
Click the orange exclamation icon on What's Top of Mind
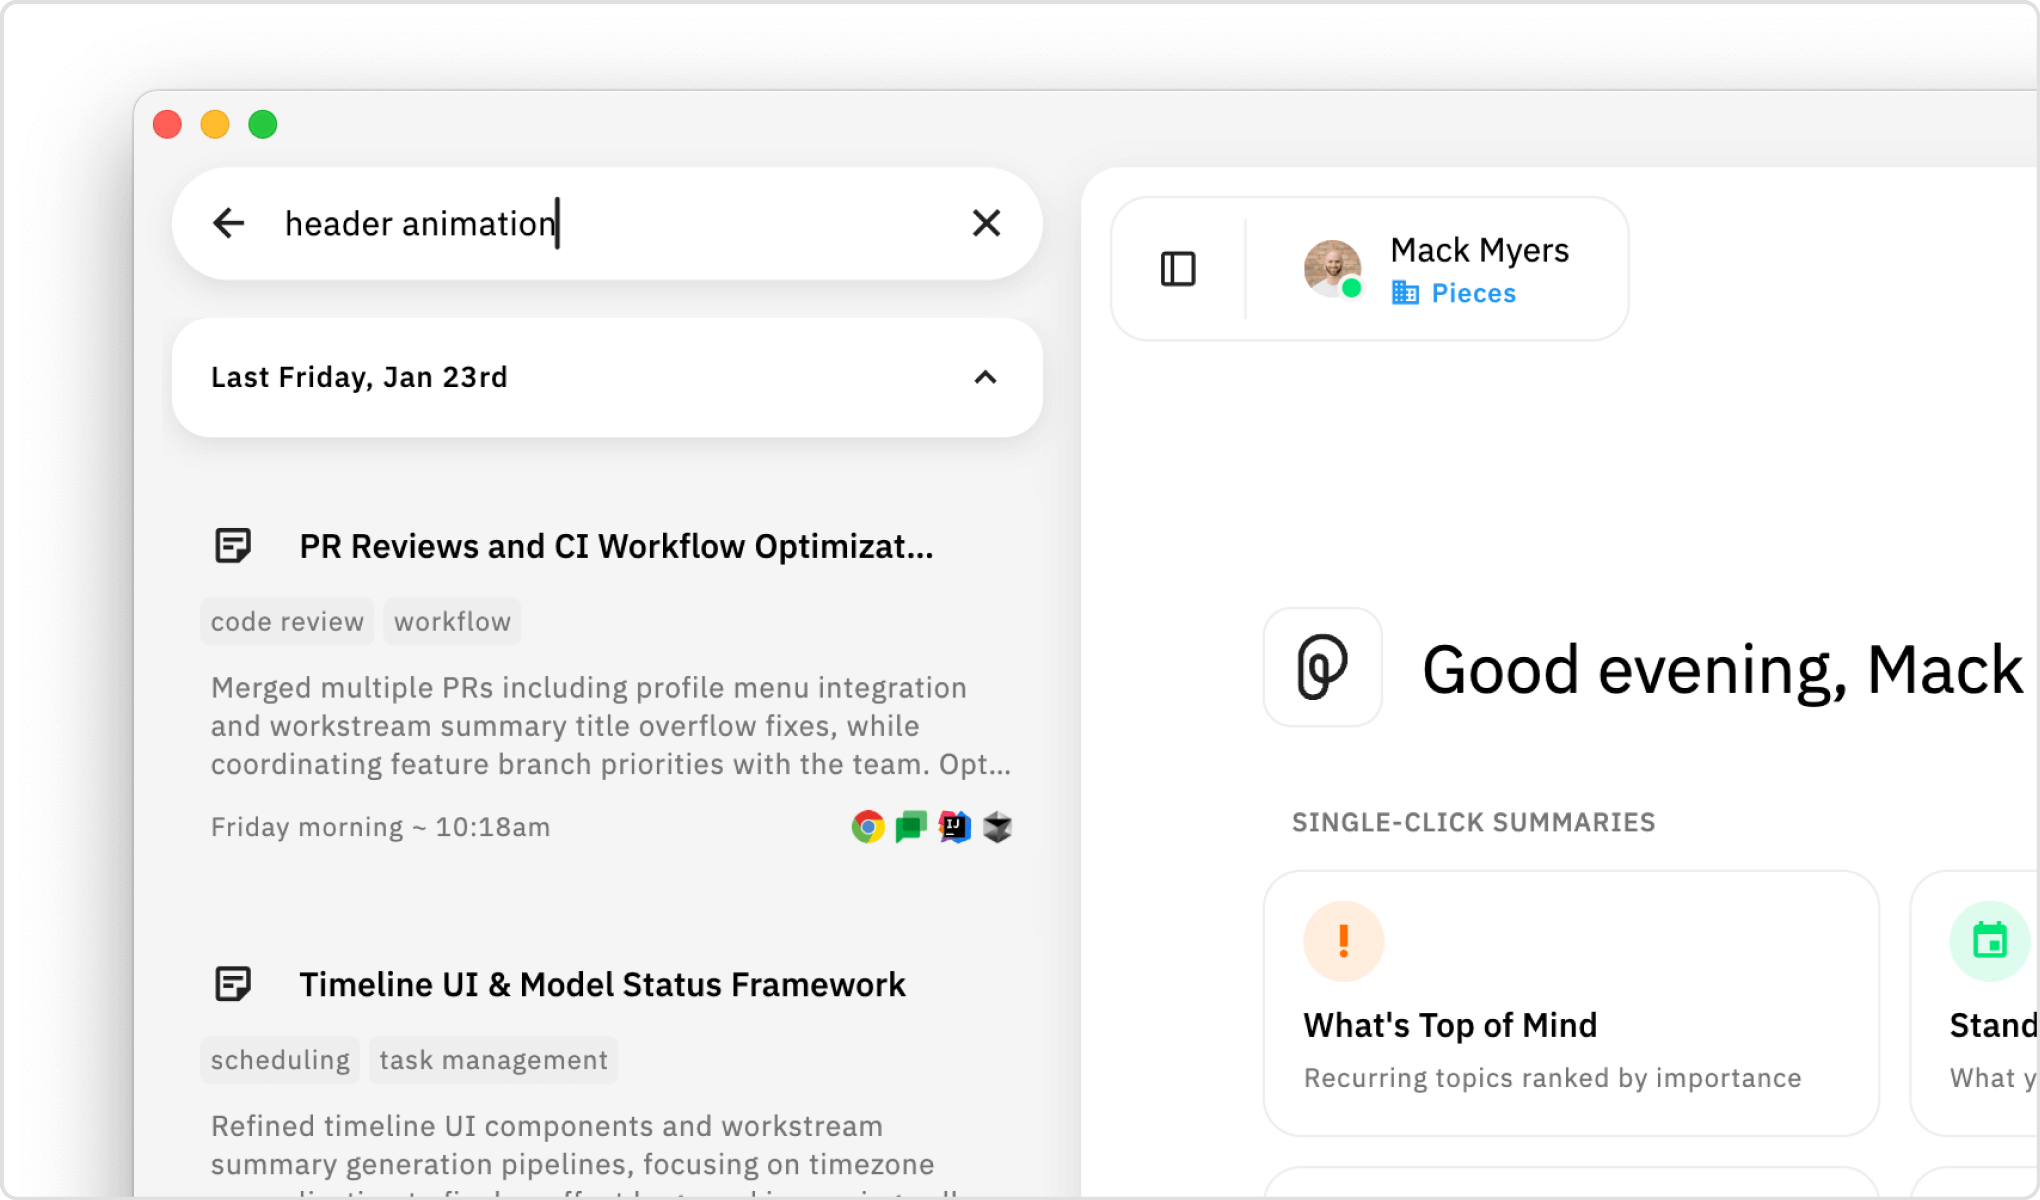[x=1341, y=940]
